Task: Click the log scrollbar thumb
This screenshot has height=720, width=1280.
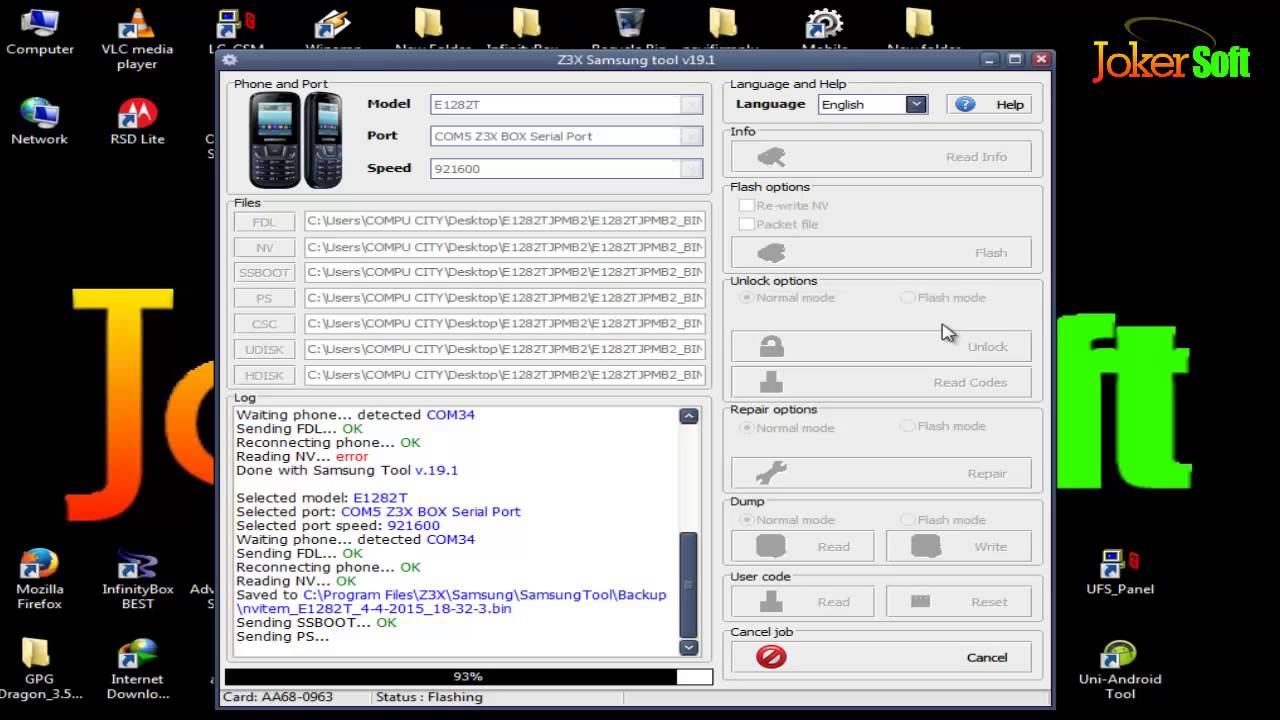Action: 688,585
